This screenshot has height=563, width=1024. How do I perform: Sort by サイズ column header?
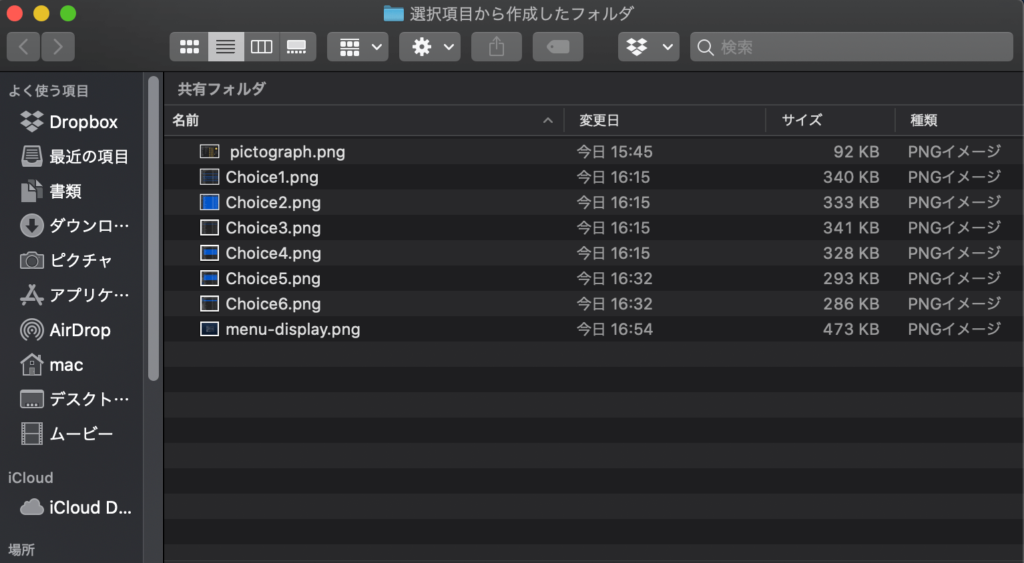[830, 120]
